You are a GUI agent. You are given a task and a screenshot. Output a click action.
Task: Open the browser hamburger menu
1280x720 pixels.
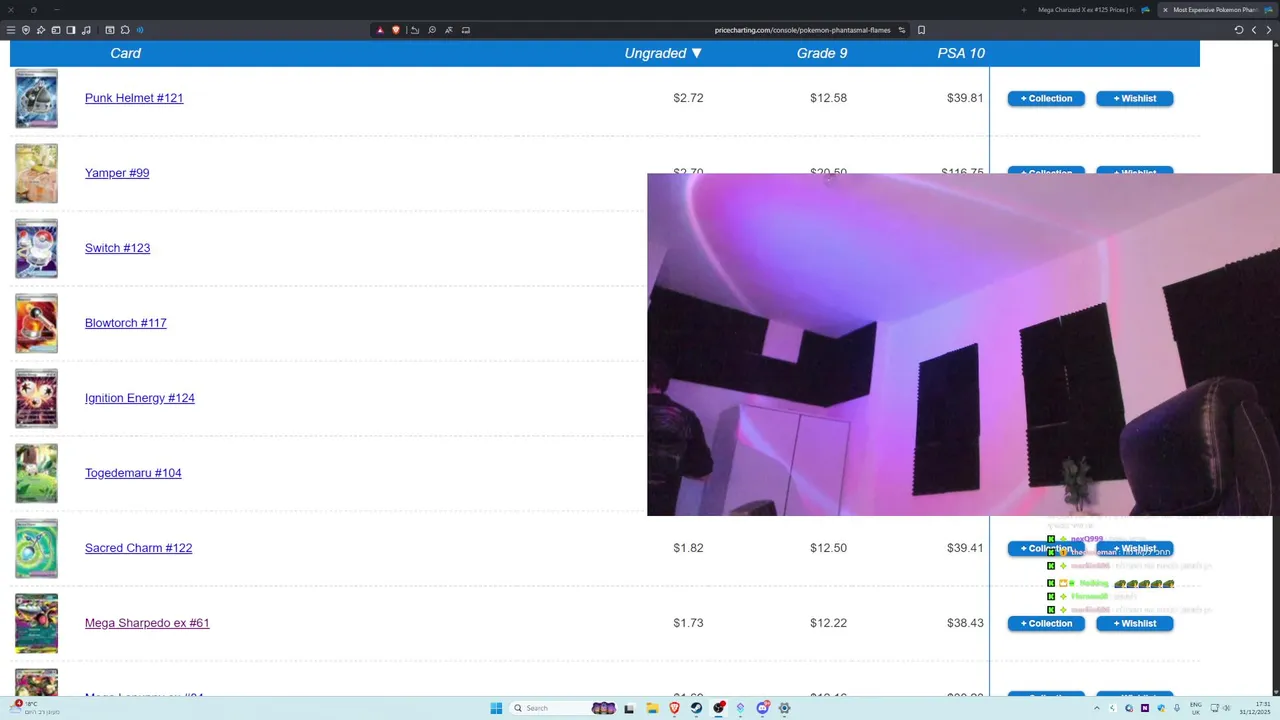(x=11, y=30)
